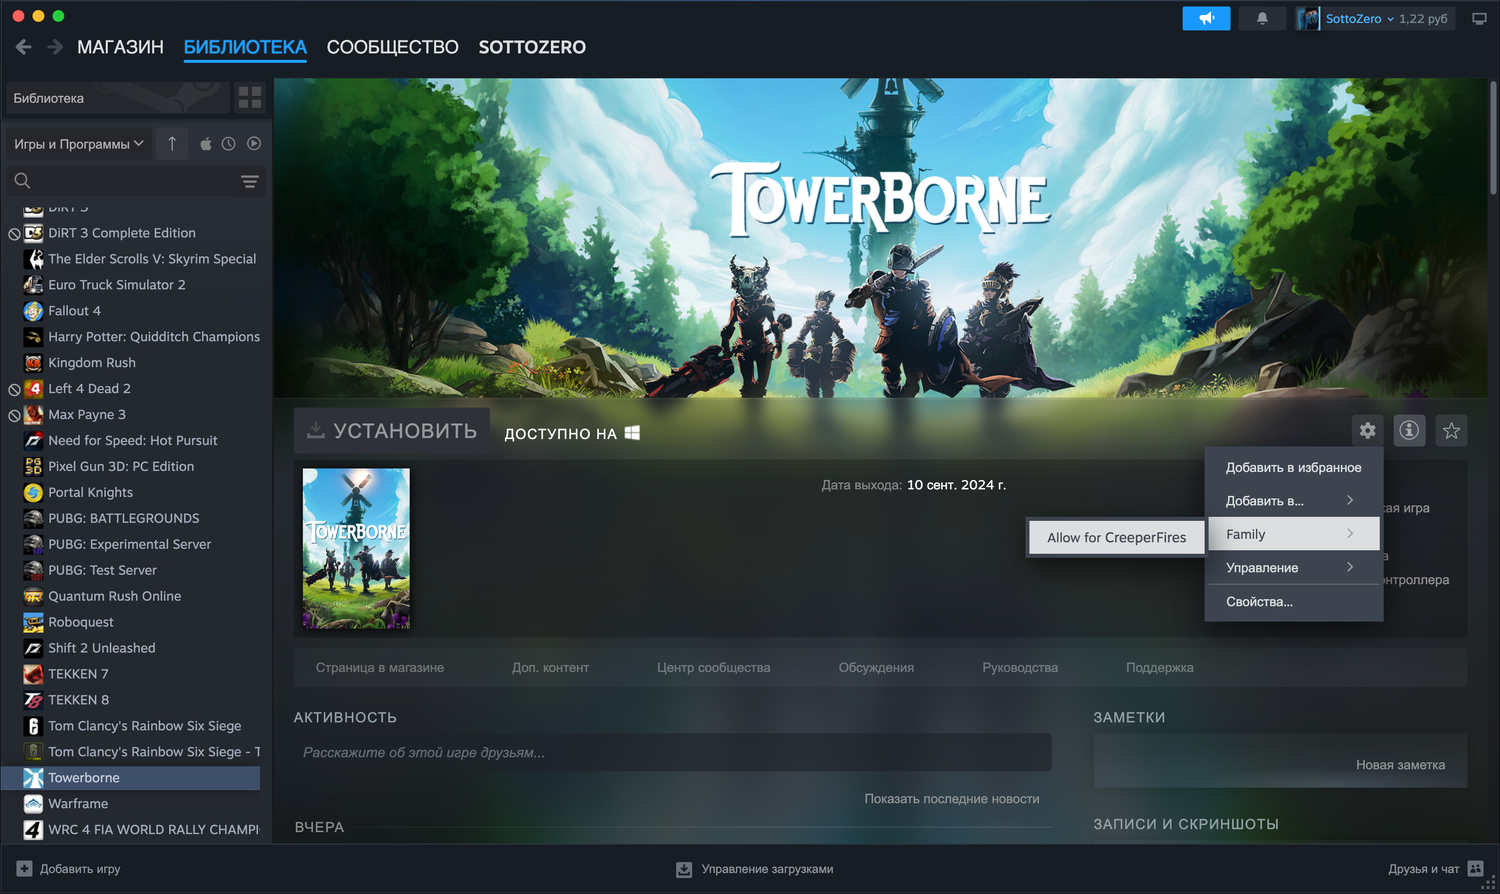Toggle the recent activity clock filter
This screenshot has width=1500, height=894.
[x=229, y=144]
